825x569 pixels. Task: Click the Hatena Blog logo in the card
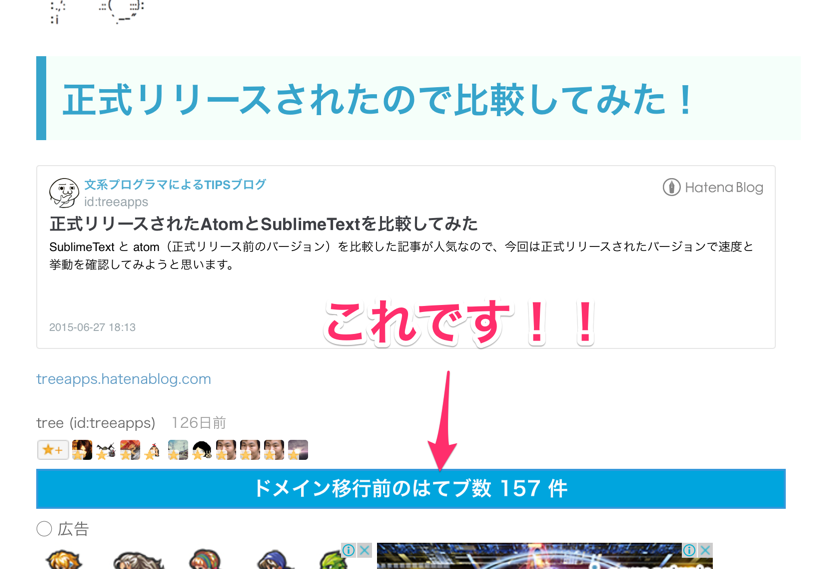713,187
